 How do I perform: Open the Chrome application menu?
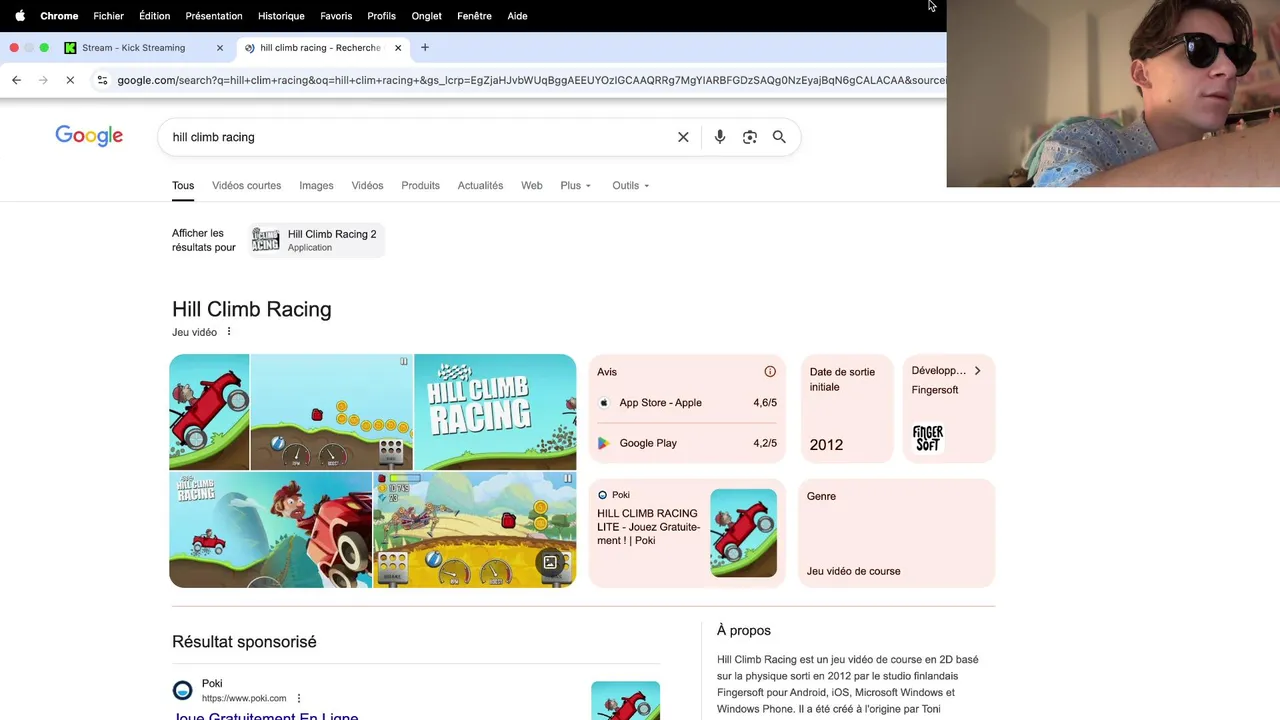tap(59, 16)
